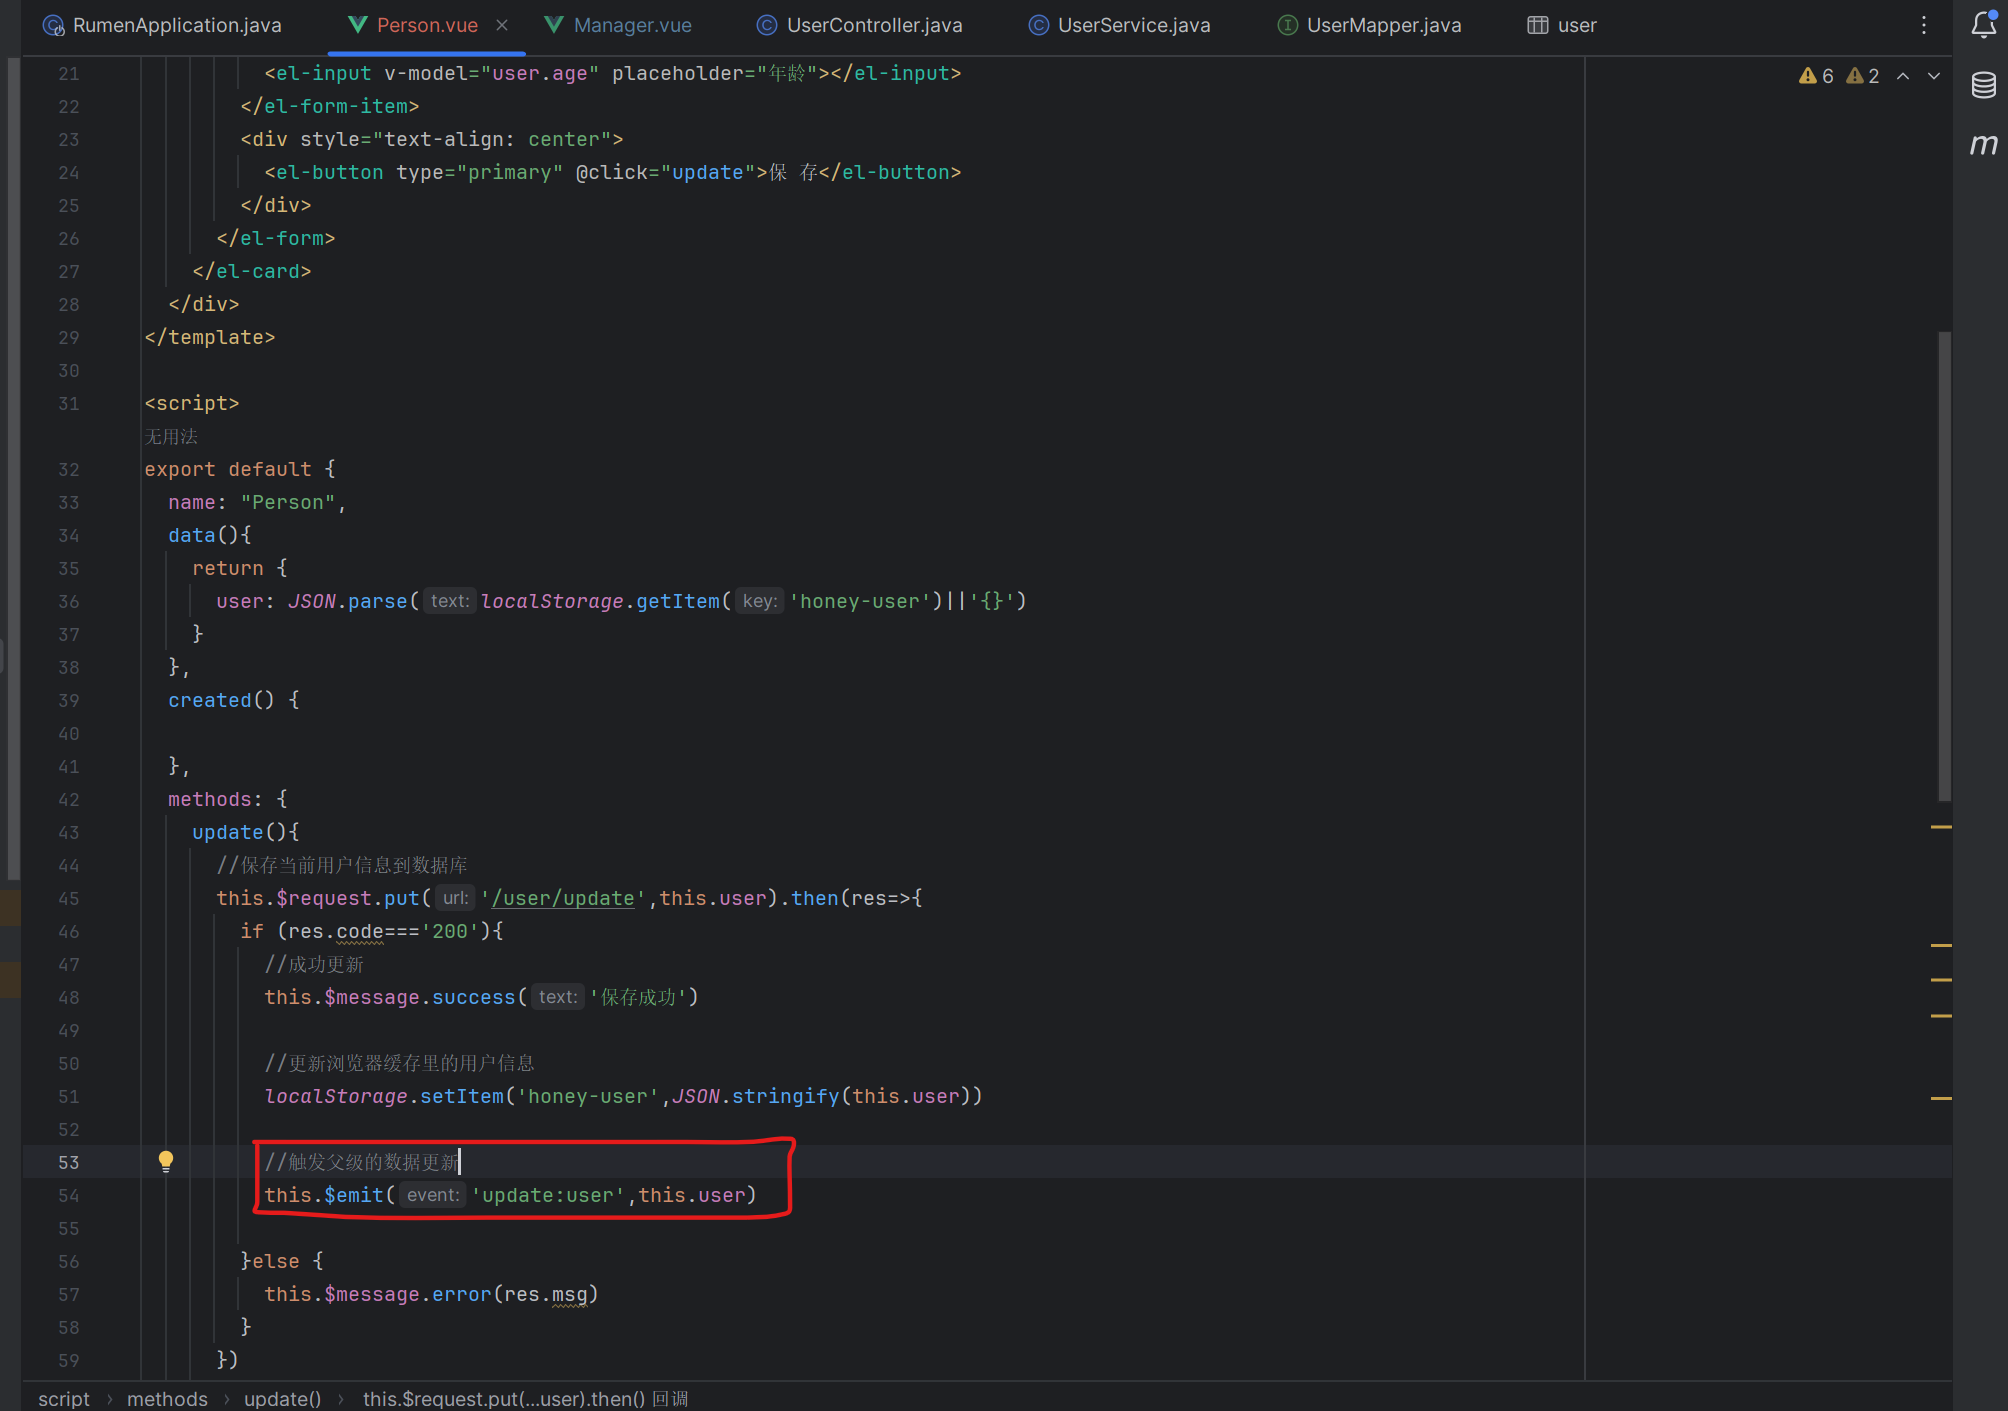Image resolution: width=2008 pixels, height=1411 pixels.
Task: Click the yellow warning stripe marker near line 51
Action: coord(1940,1098)
